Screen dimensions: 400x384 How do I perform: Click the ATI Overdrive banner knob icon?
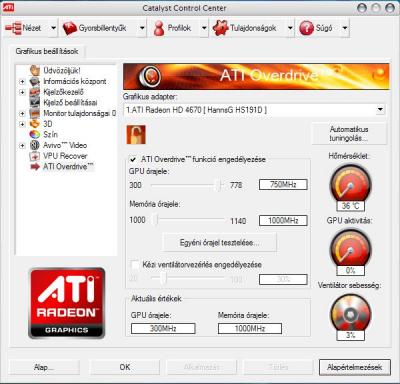tap(150, 76)
